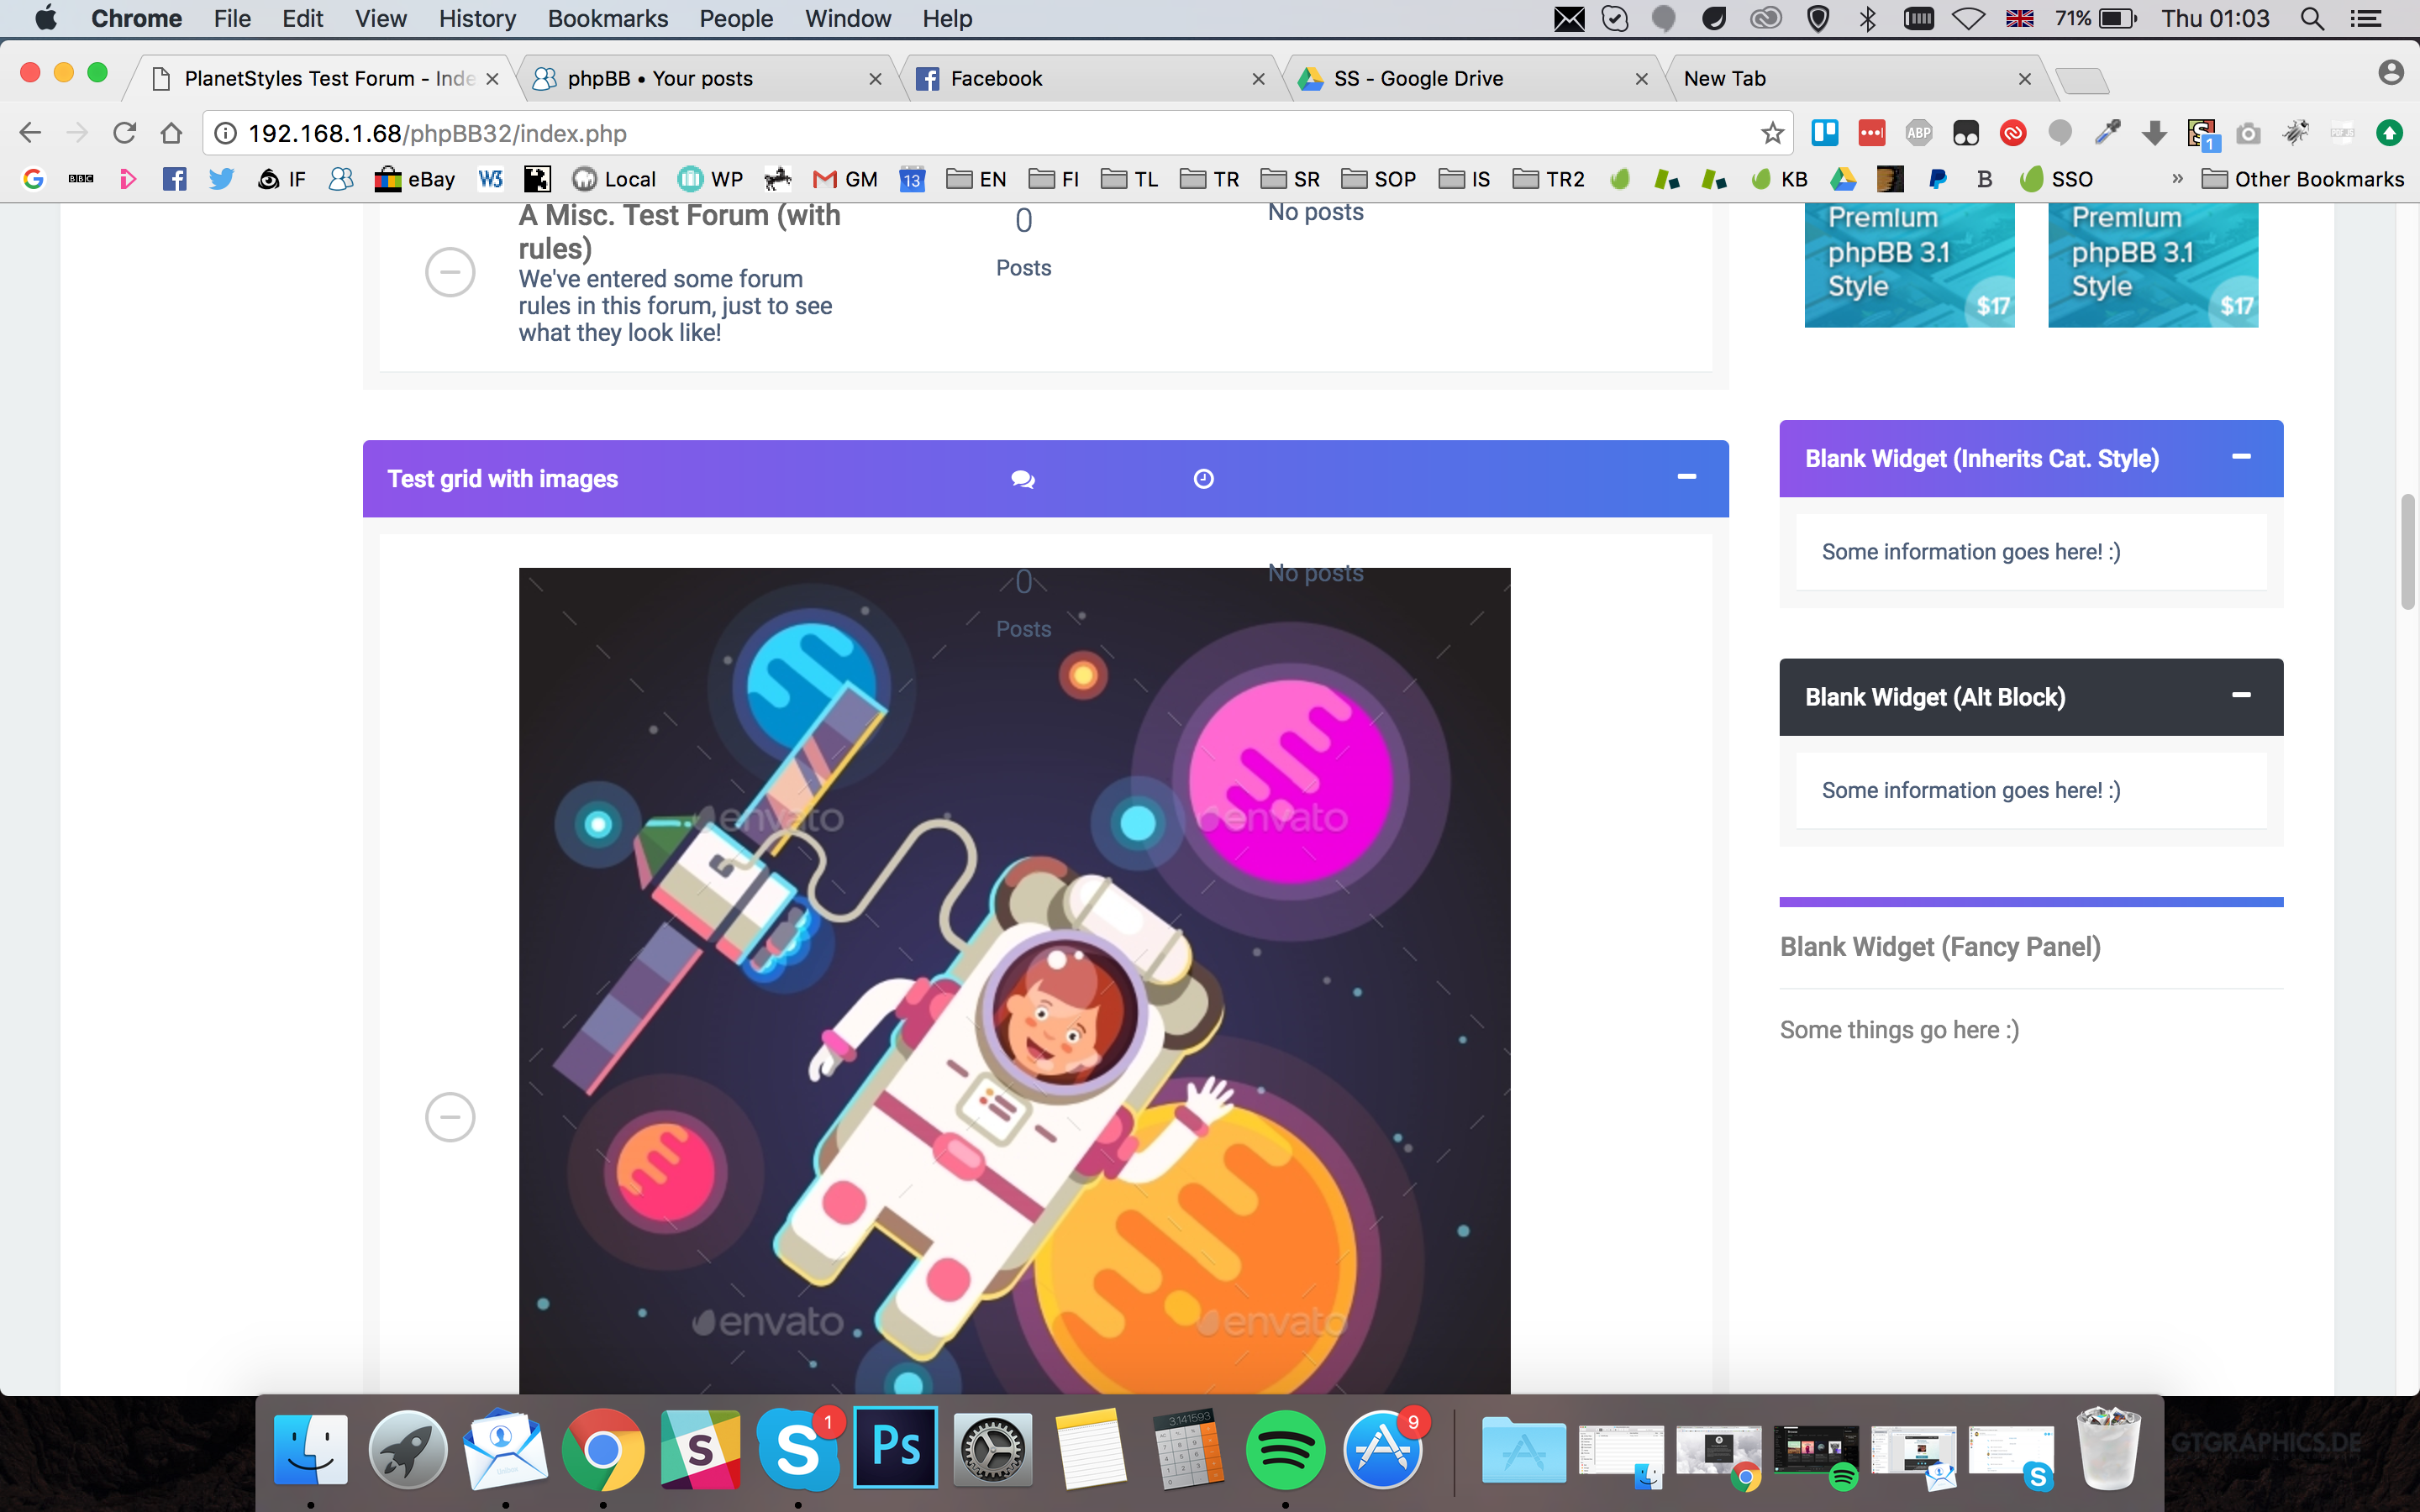
Task: Click the forum status icon beside the astronaut image
Action: [x=450, y=1117]
